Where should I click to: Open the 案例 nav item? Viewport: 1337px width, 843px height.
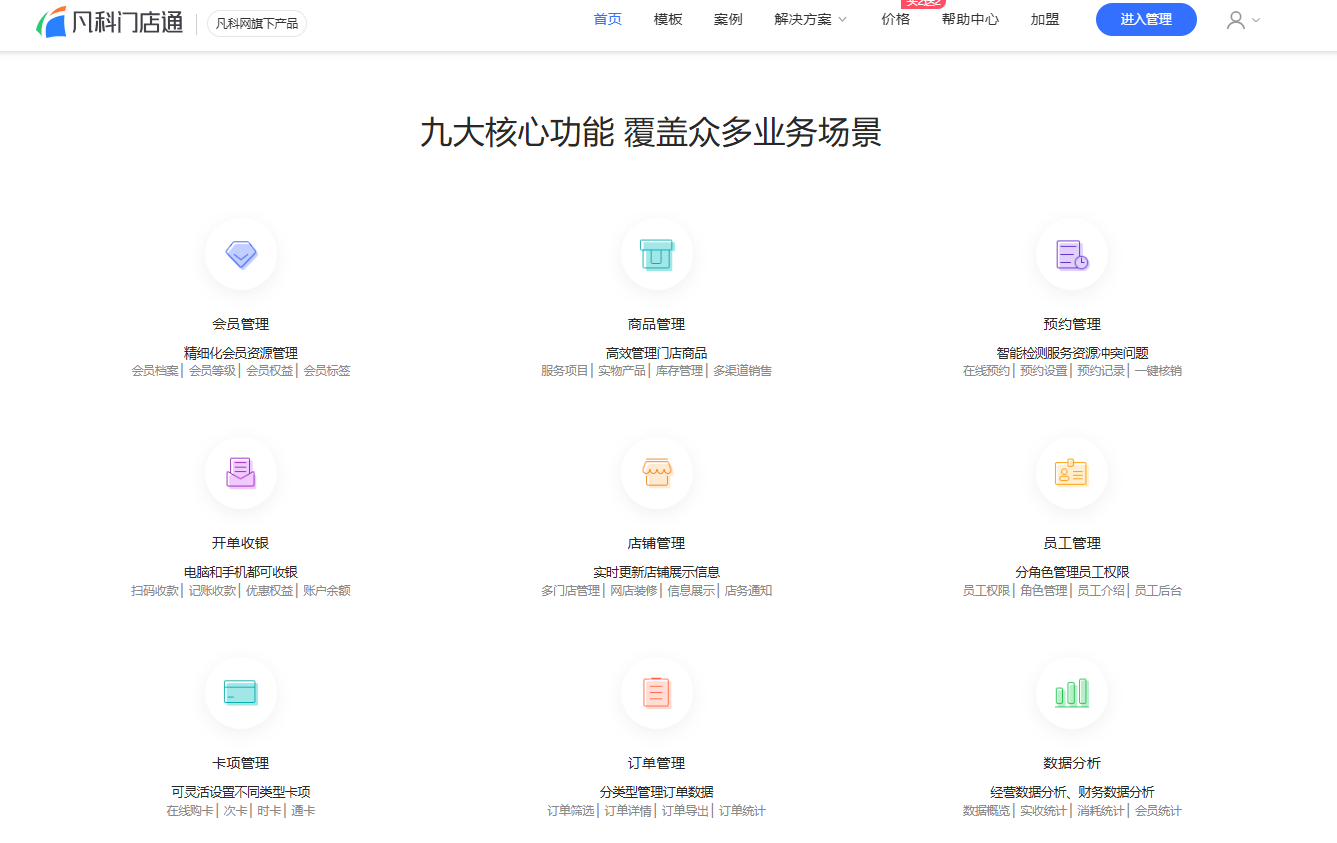pyautogui.click(x=728, y=19)
